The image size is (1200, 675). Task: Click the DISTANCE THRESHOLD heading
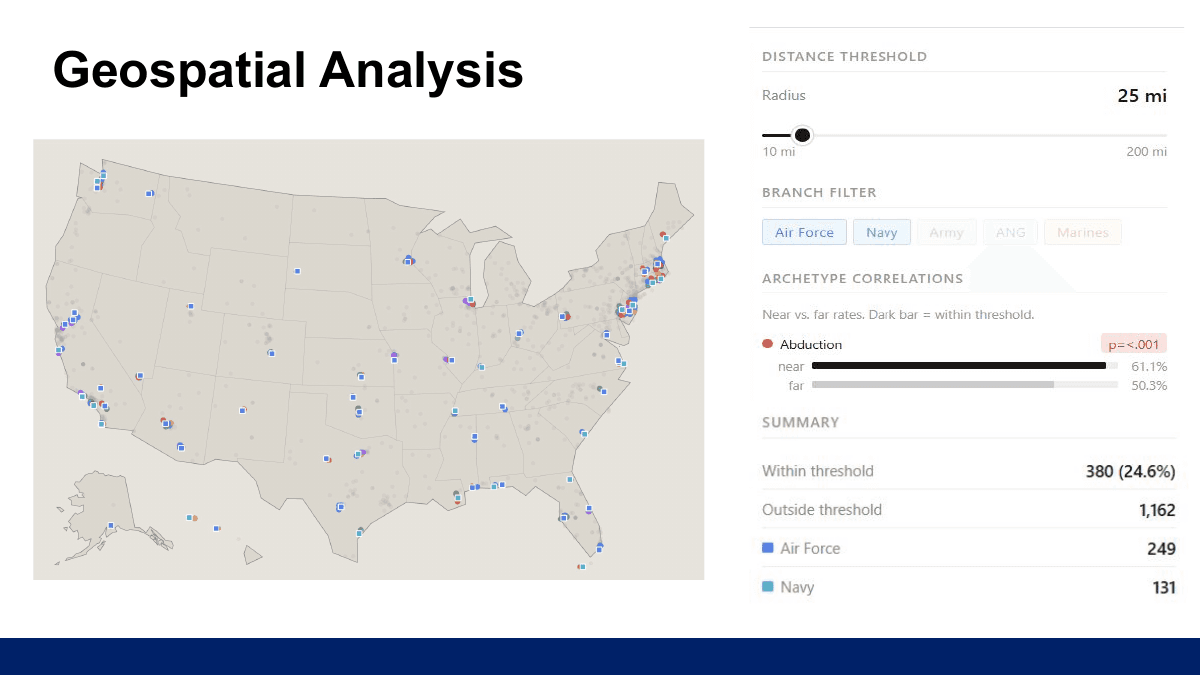pos(844,57)
